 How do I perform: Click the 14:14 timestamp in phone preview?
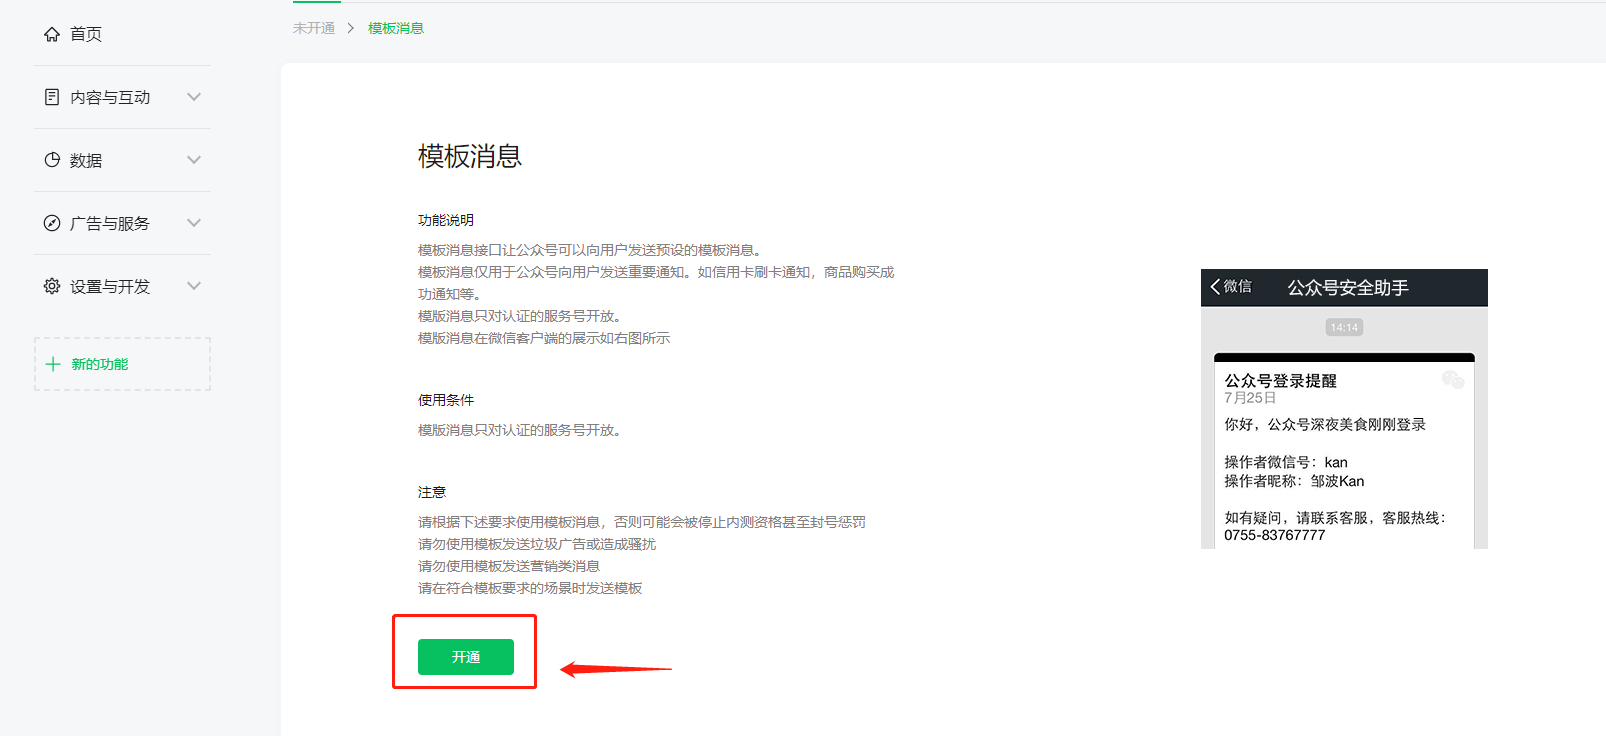click(x=1344, y=327)
